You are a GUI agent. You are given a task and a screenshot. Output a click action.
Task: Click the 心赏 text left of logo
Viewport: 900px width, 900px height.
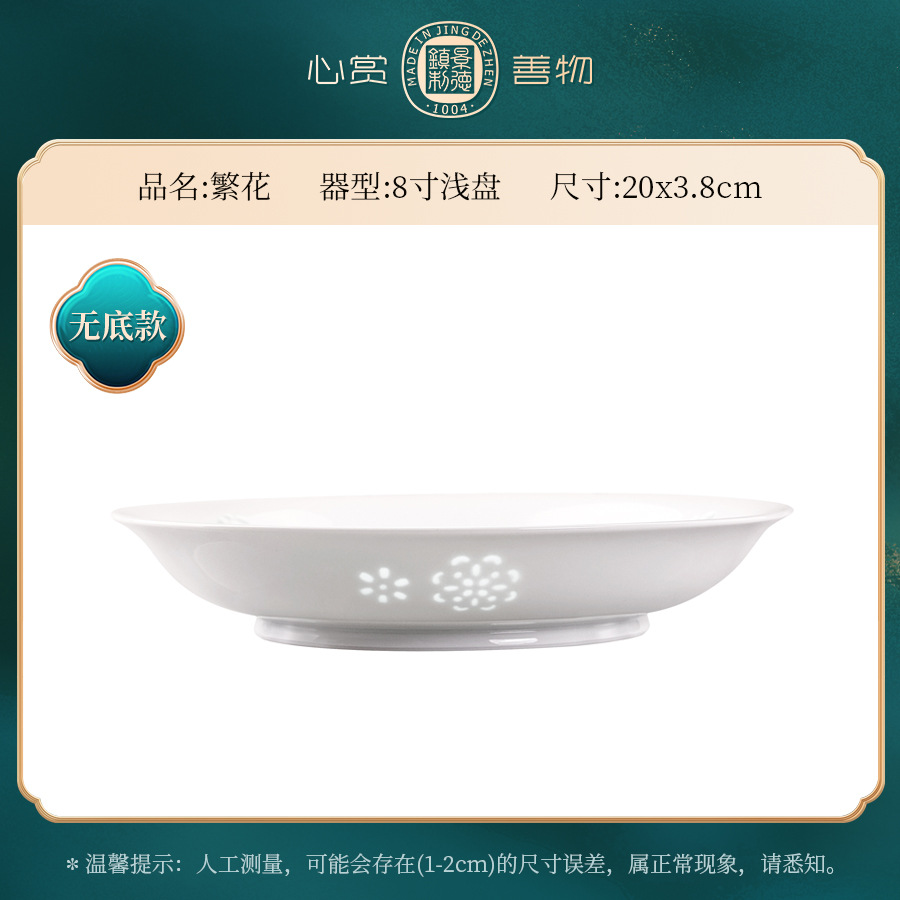point(347,71)
